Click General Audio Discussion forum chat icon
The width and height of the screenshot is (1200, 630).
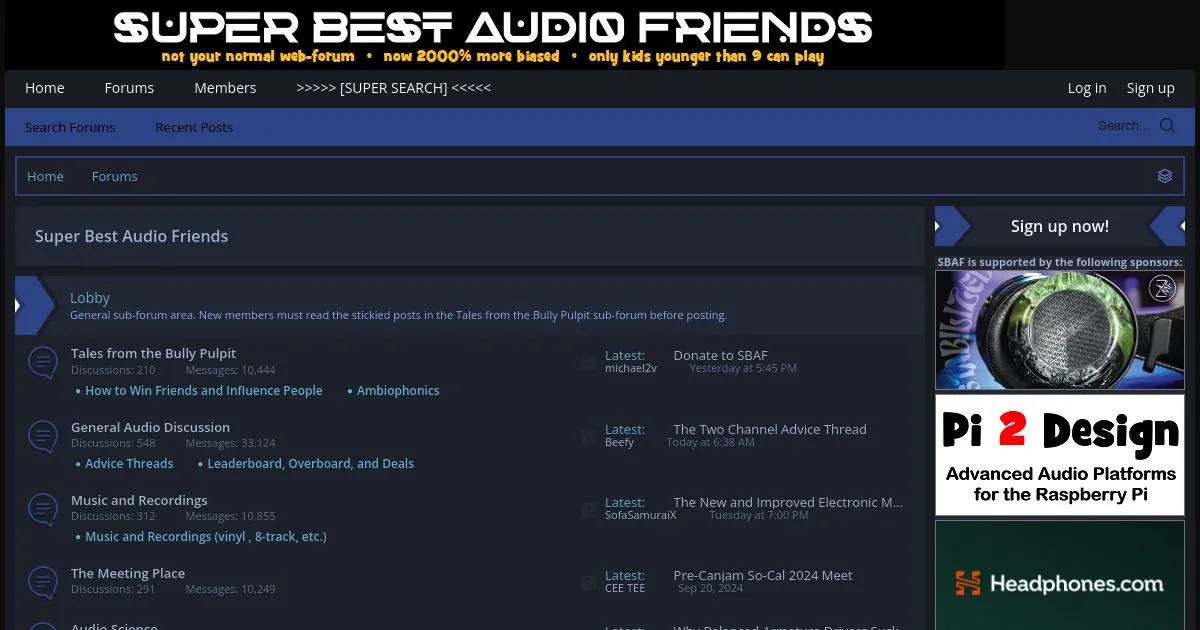(42, 436)
